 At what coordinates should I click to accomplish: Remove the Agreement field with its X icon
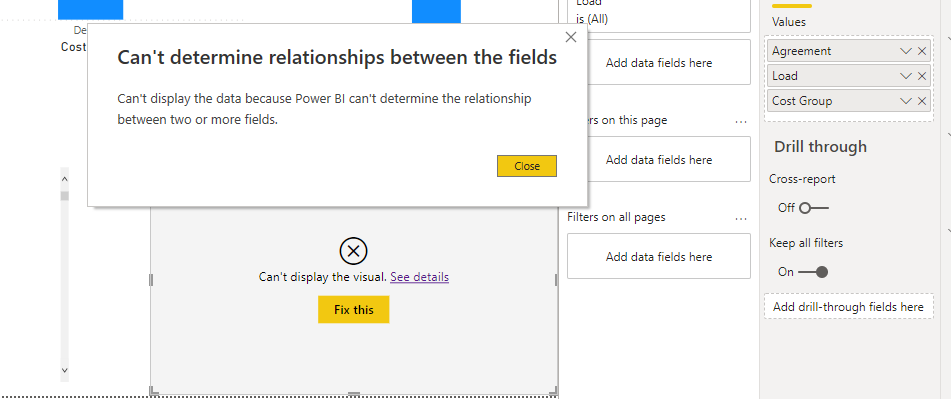point(922,52)
